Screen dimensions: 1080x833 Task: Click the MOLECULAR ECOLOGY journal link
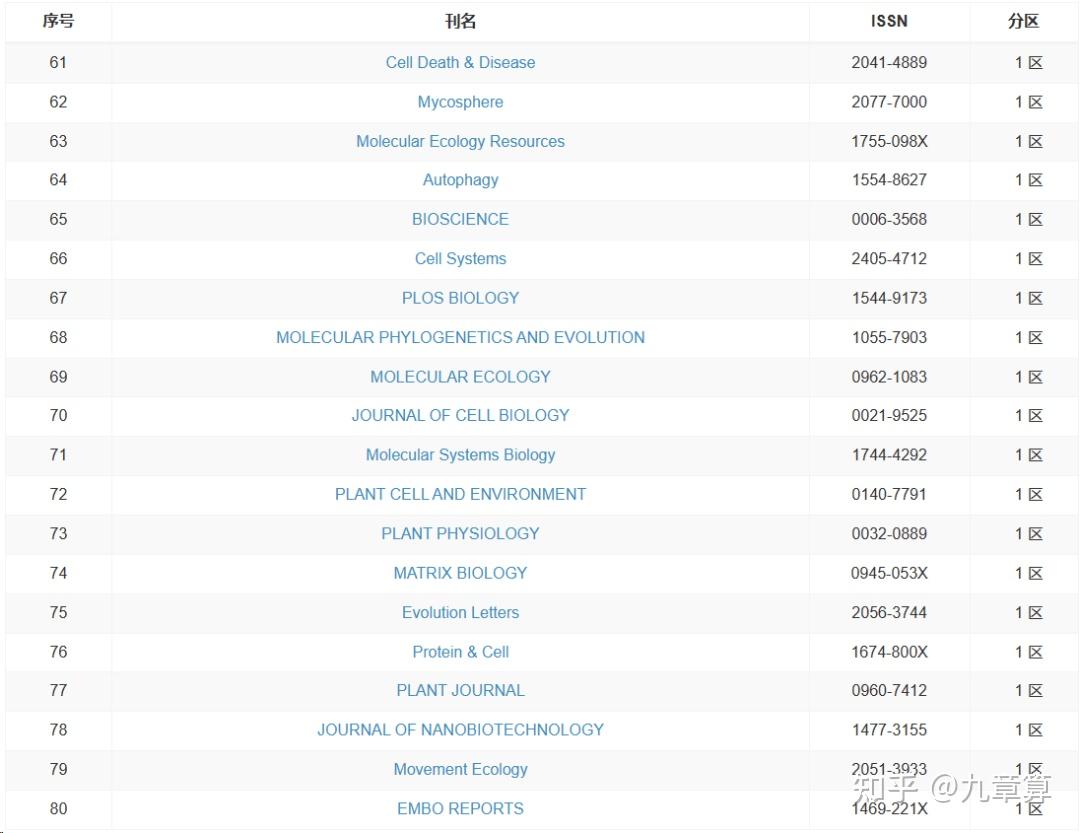pyautogui.click(x=460, y=377)
